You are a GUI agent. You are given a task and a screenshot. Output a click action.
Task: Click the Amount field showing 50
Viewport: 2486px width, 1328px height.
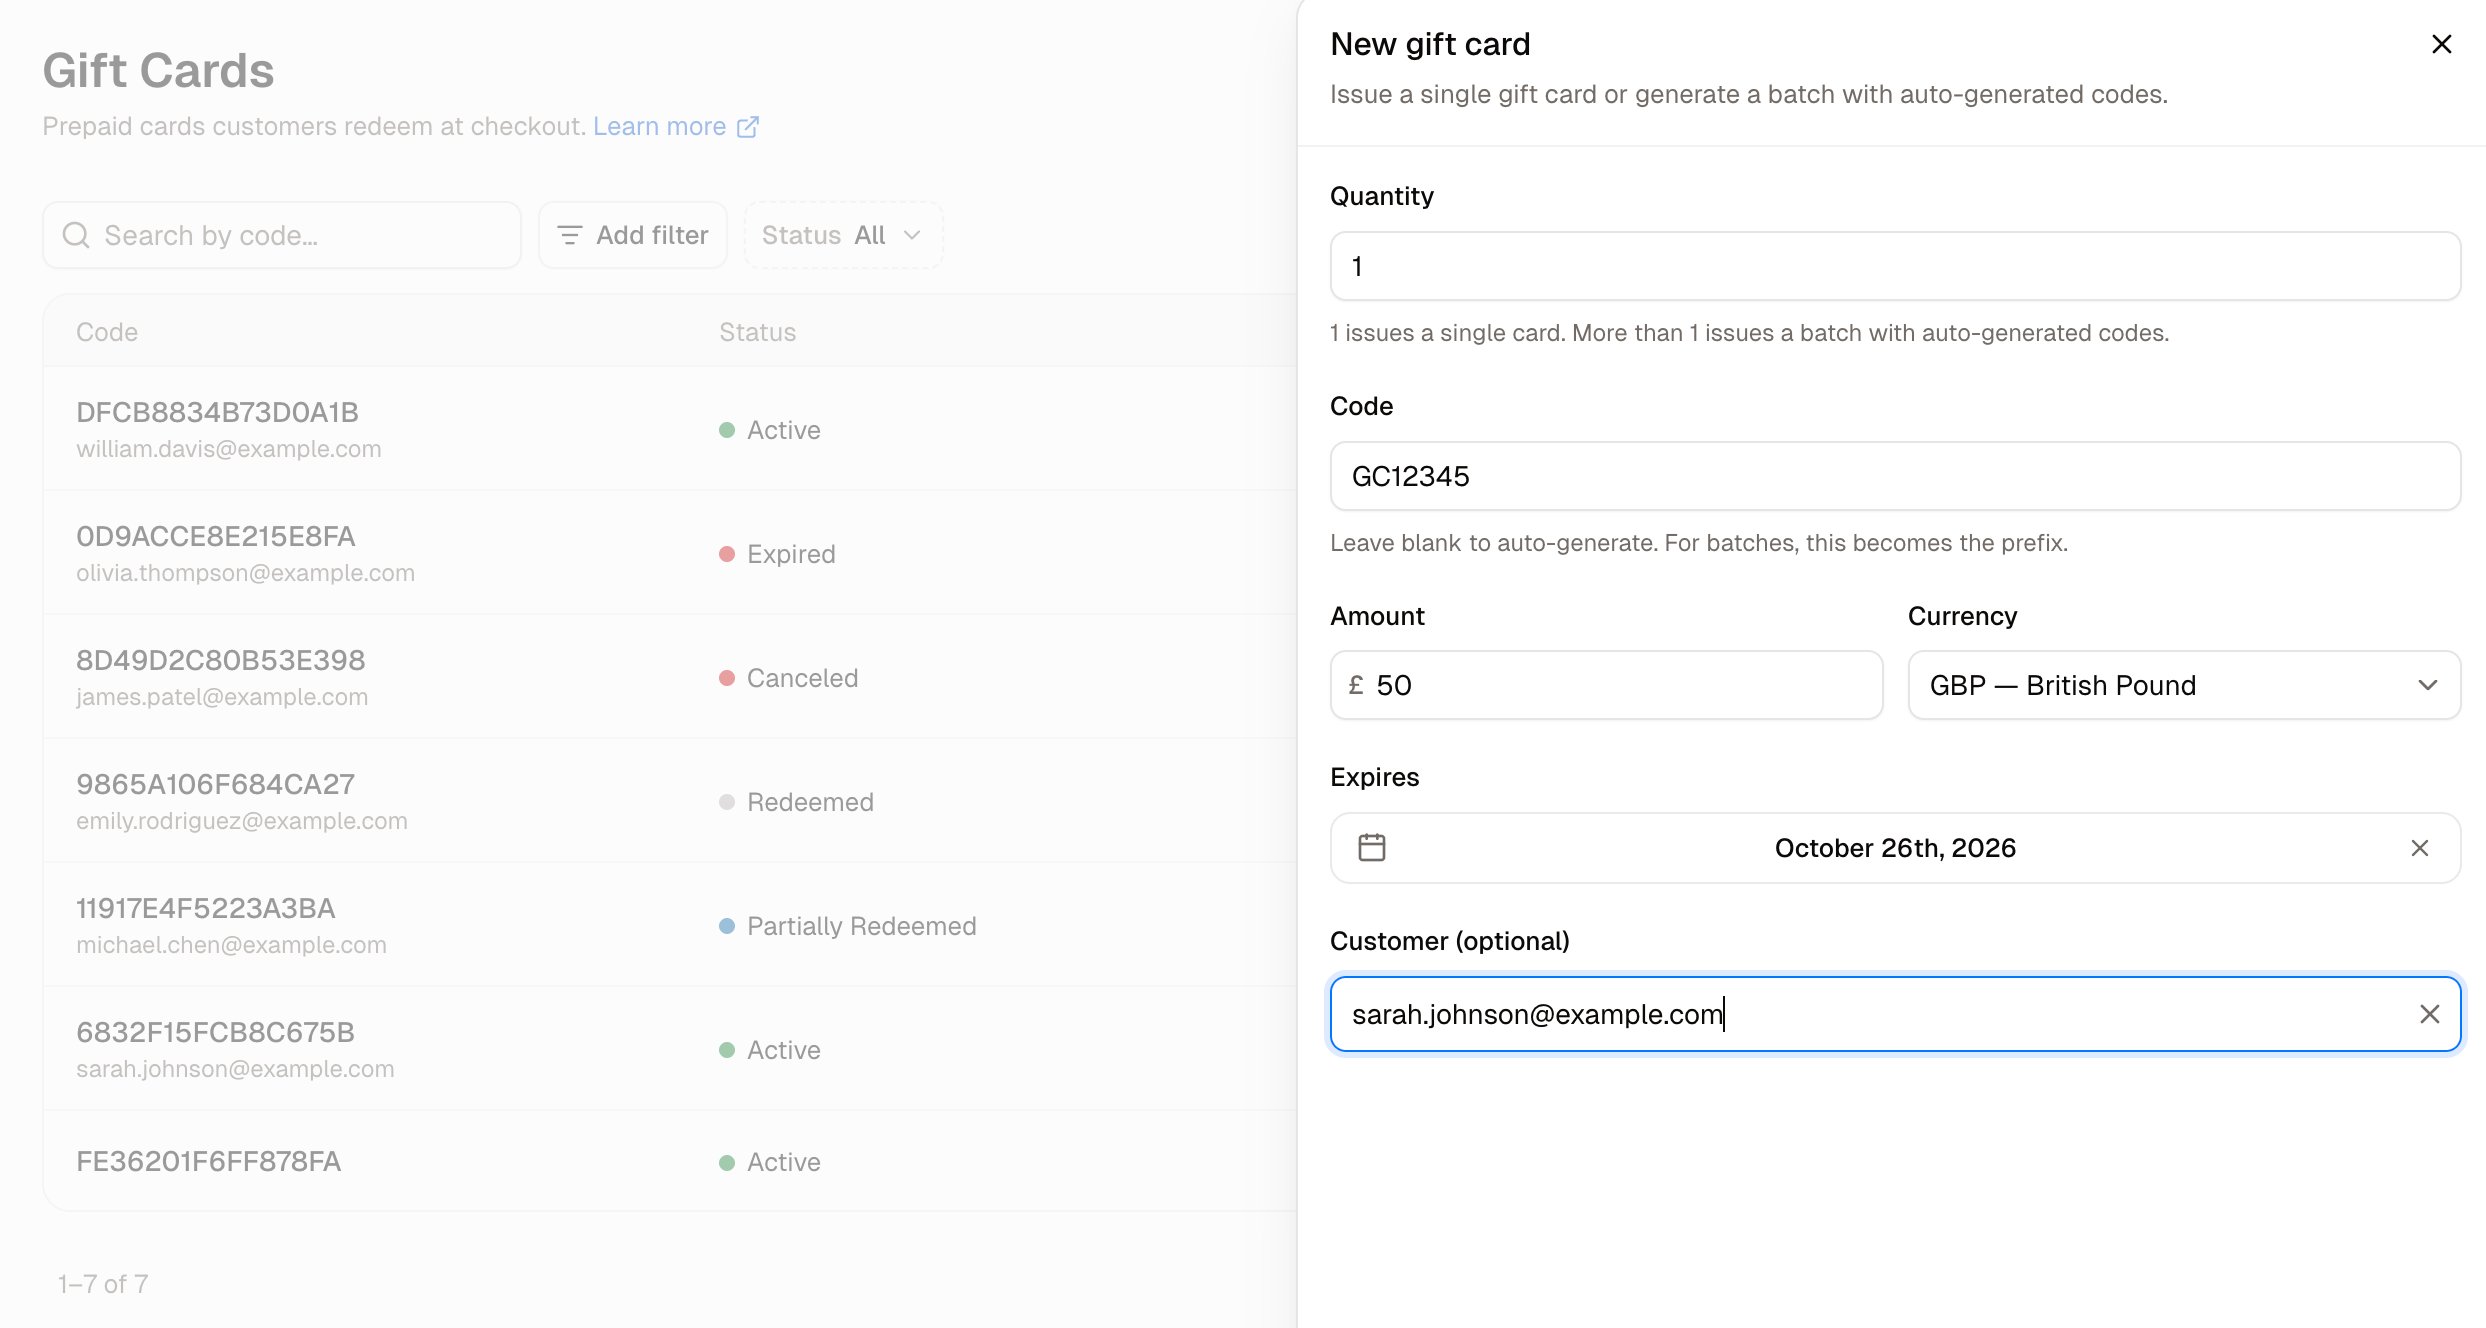(1606, 685)
